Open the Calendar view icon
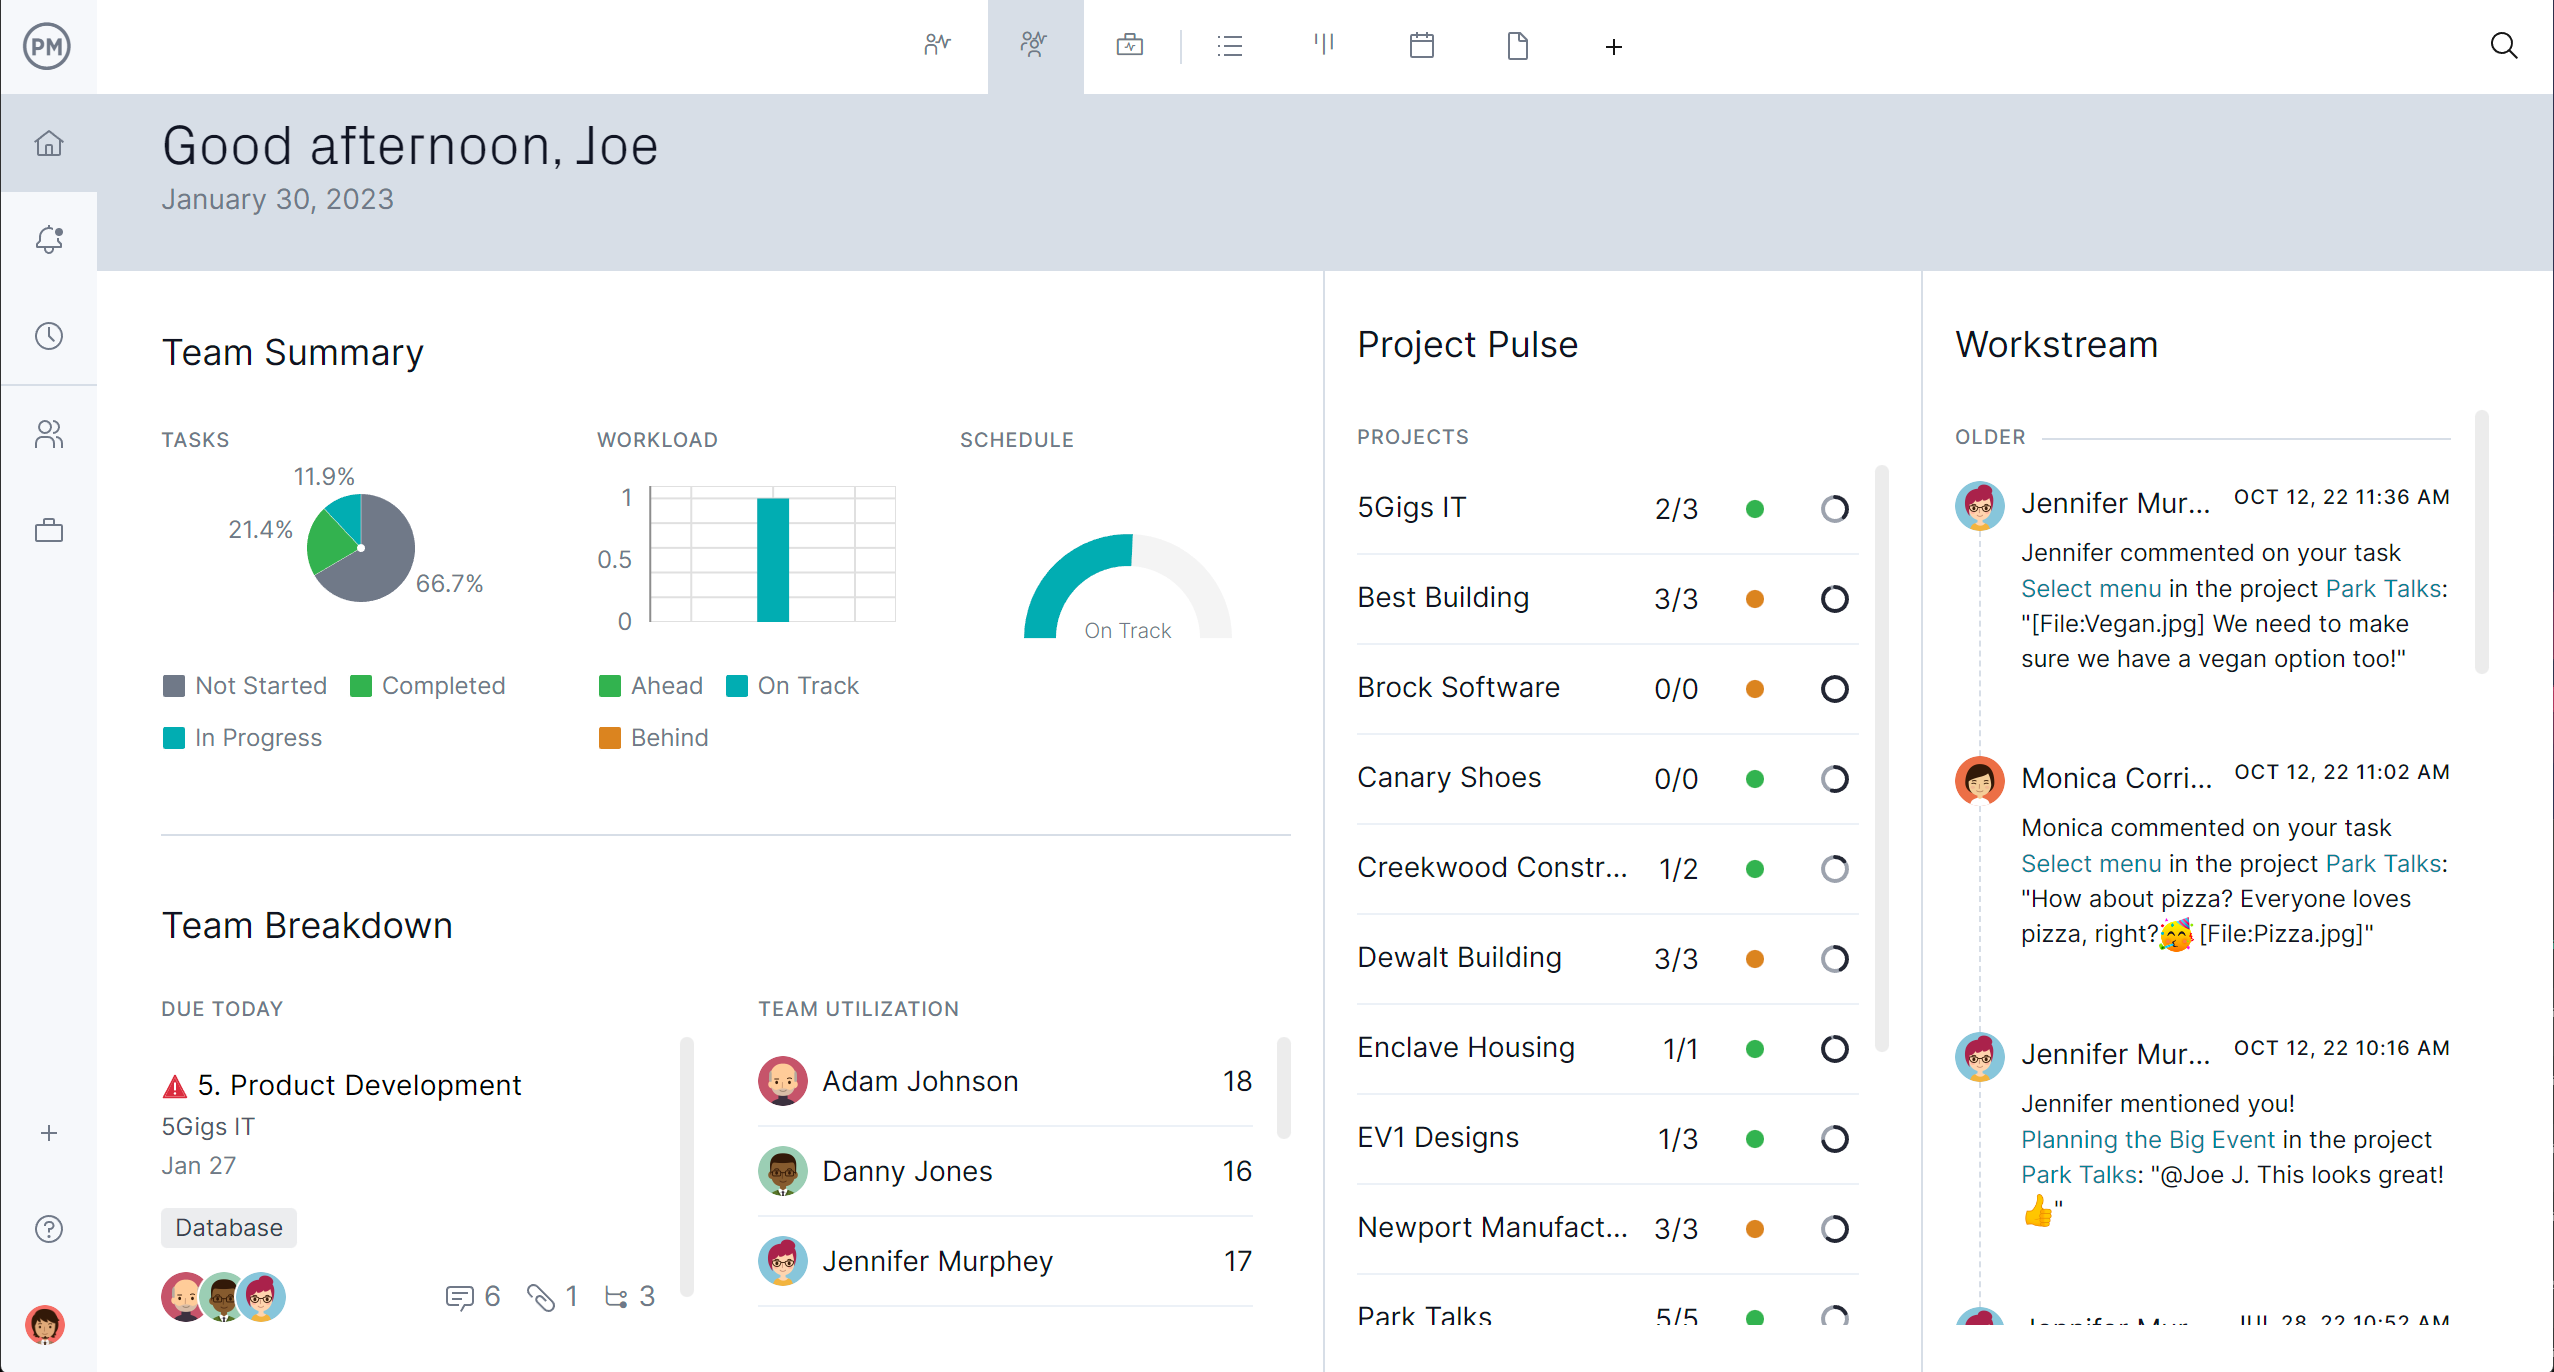The height and width of the screenshot is (1372, 2554). (x=1421, y=46)
